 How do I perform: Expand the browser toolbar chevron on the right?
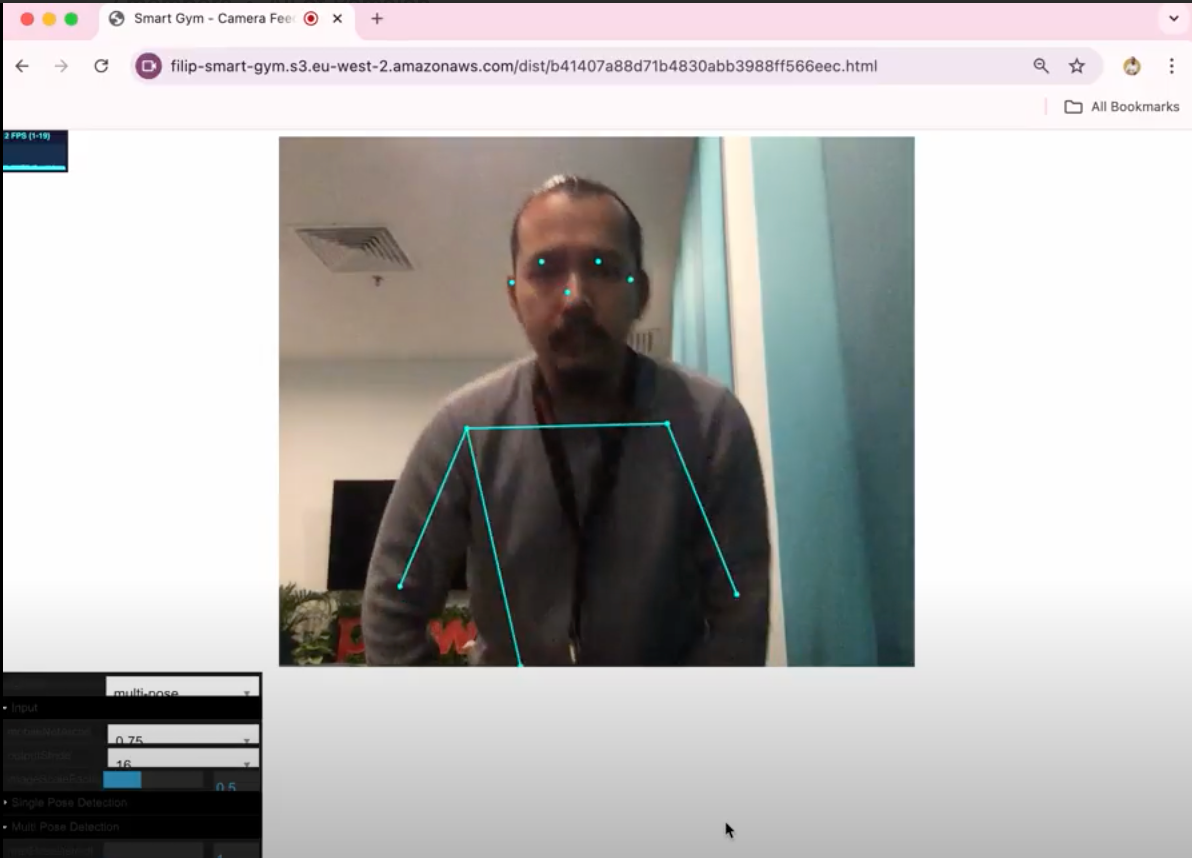click(x=1174, y=18)
